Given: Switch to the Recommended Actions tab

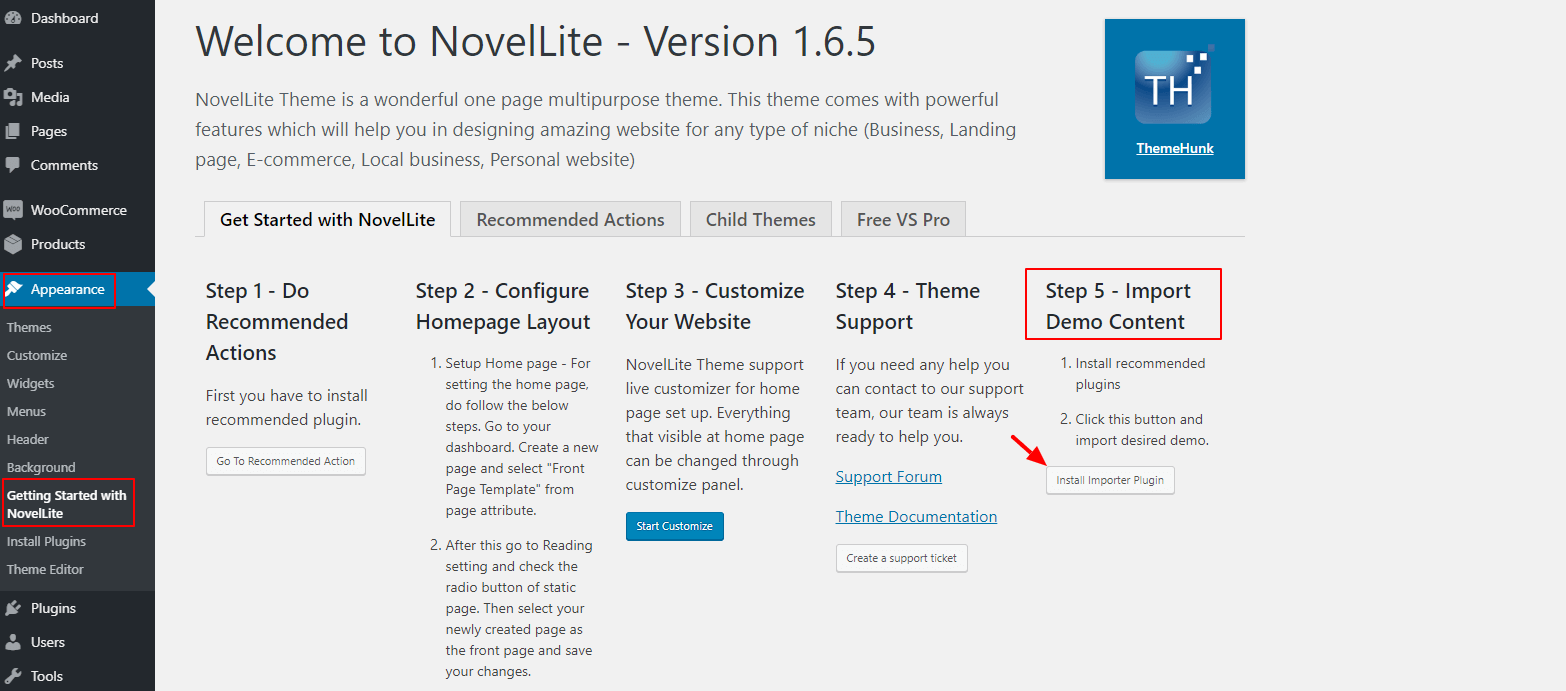Looking at the screenshot, I should [570, 218].
